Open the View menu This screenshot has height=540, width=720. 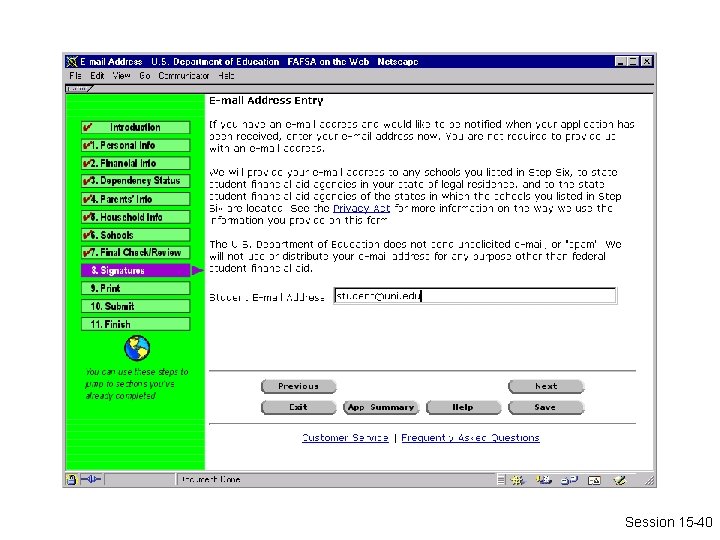click(x=122, y=76)
